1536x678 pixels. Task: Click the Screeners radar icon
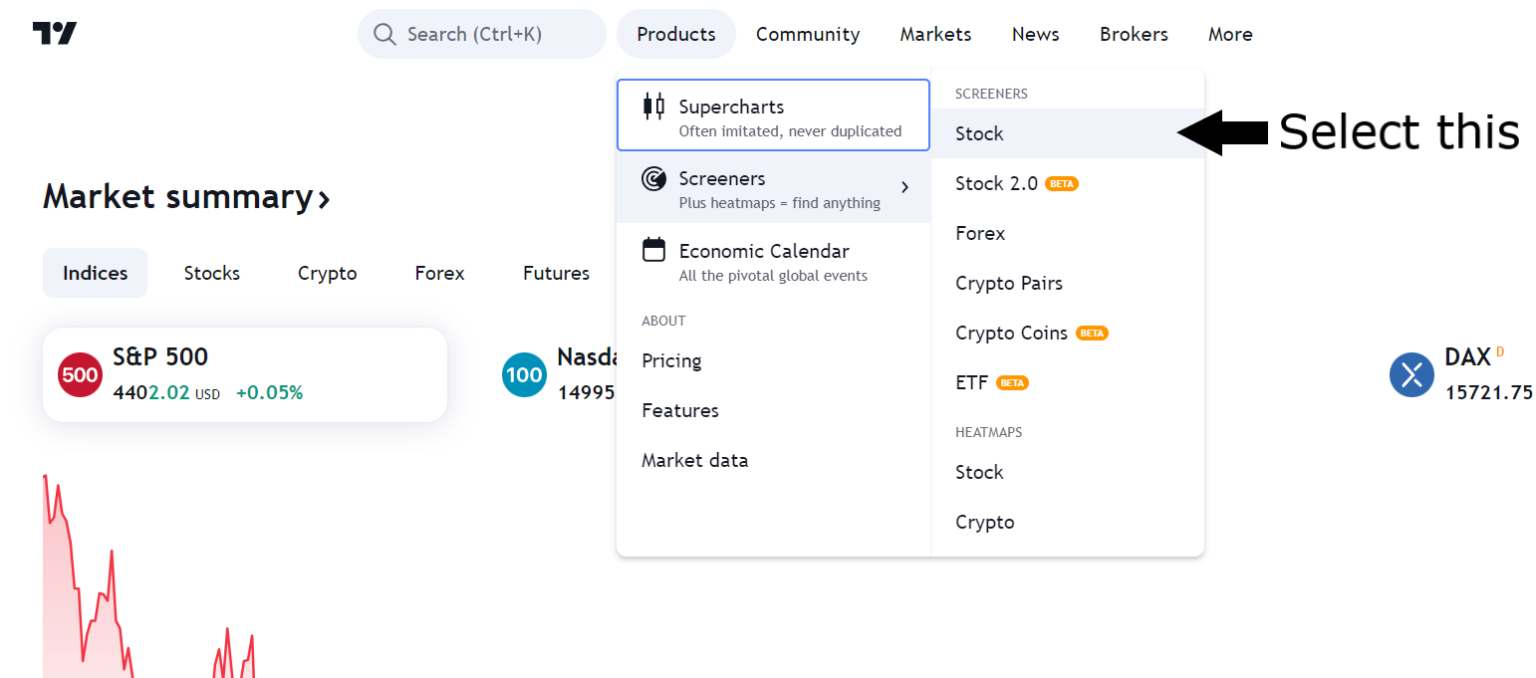coord(654,179)
